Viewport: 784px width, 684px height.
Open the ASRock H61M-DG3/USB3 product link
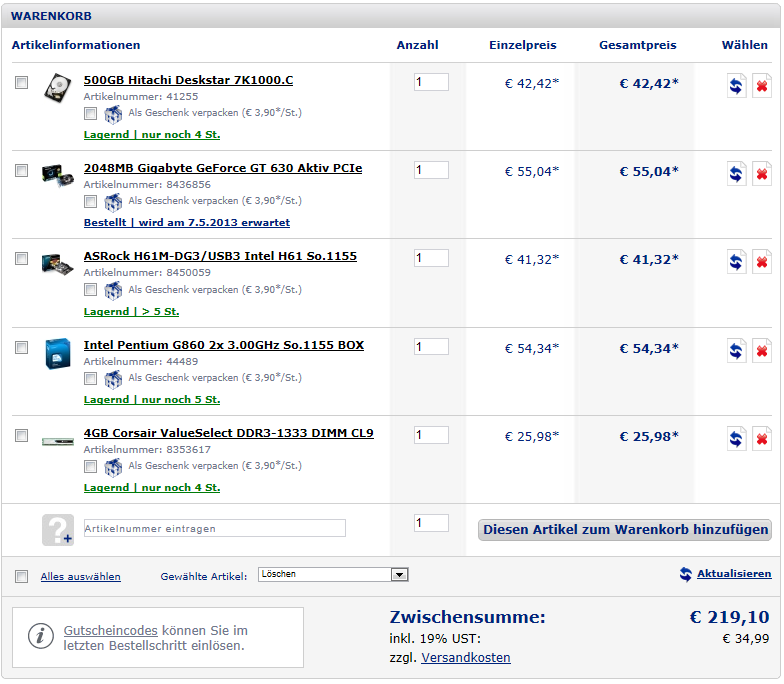coord(220,256)
